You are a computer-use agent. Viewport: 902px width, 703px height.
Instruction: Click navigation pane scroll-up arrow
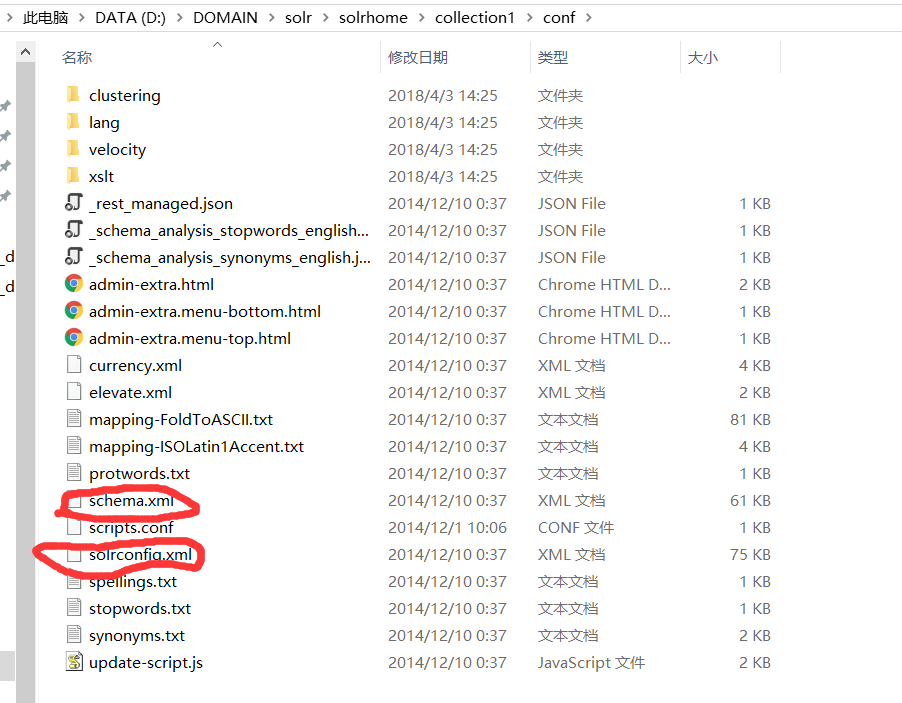tap(25, 52)
